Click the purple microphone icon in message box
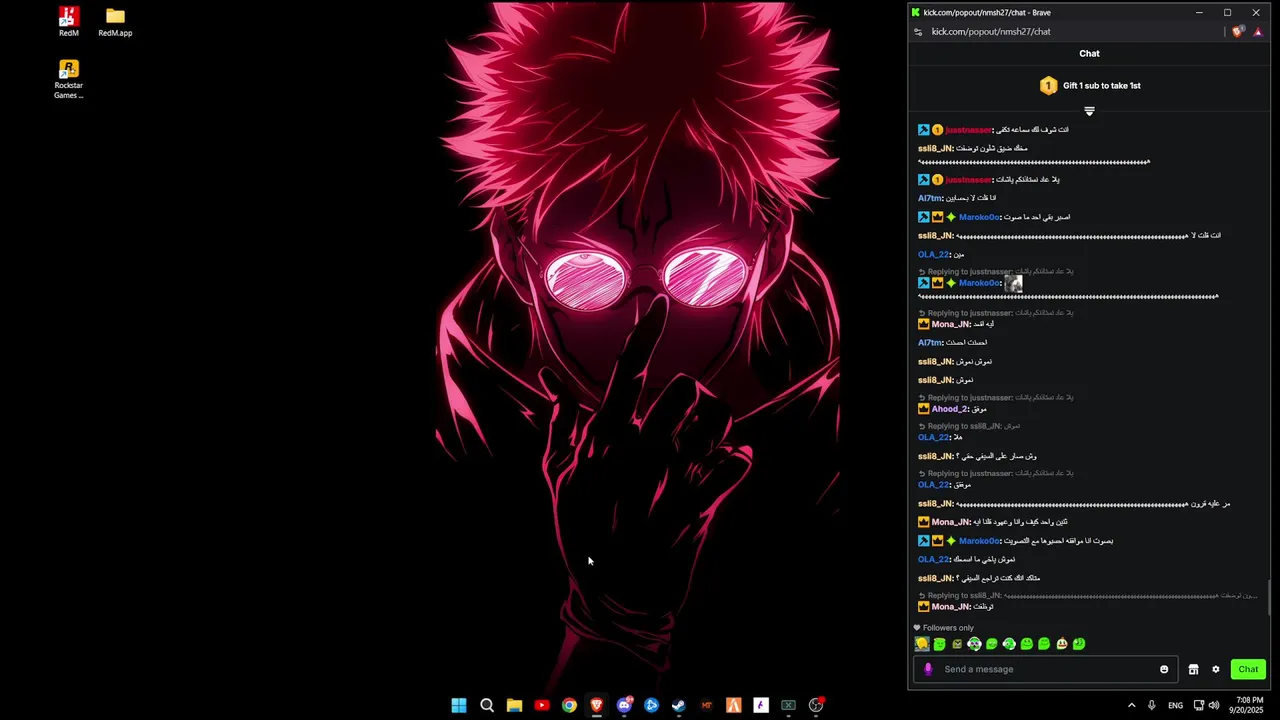1280x720 pixels. (x=928, y=669)
